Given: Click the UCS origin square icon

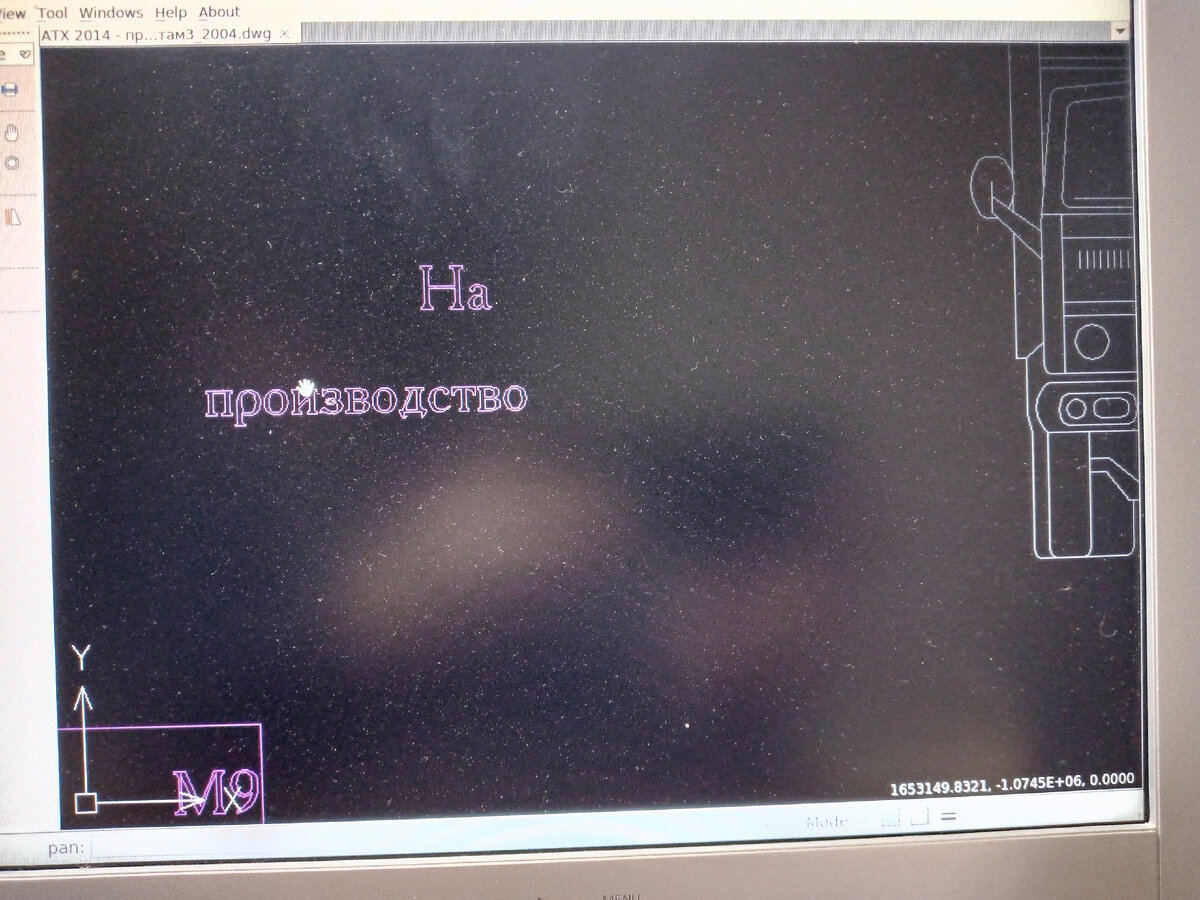Looking at the screenshot, I should point(85,803).
